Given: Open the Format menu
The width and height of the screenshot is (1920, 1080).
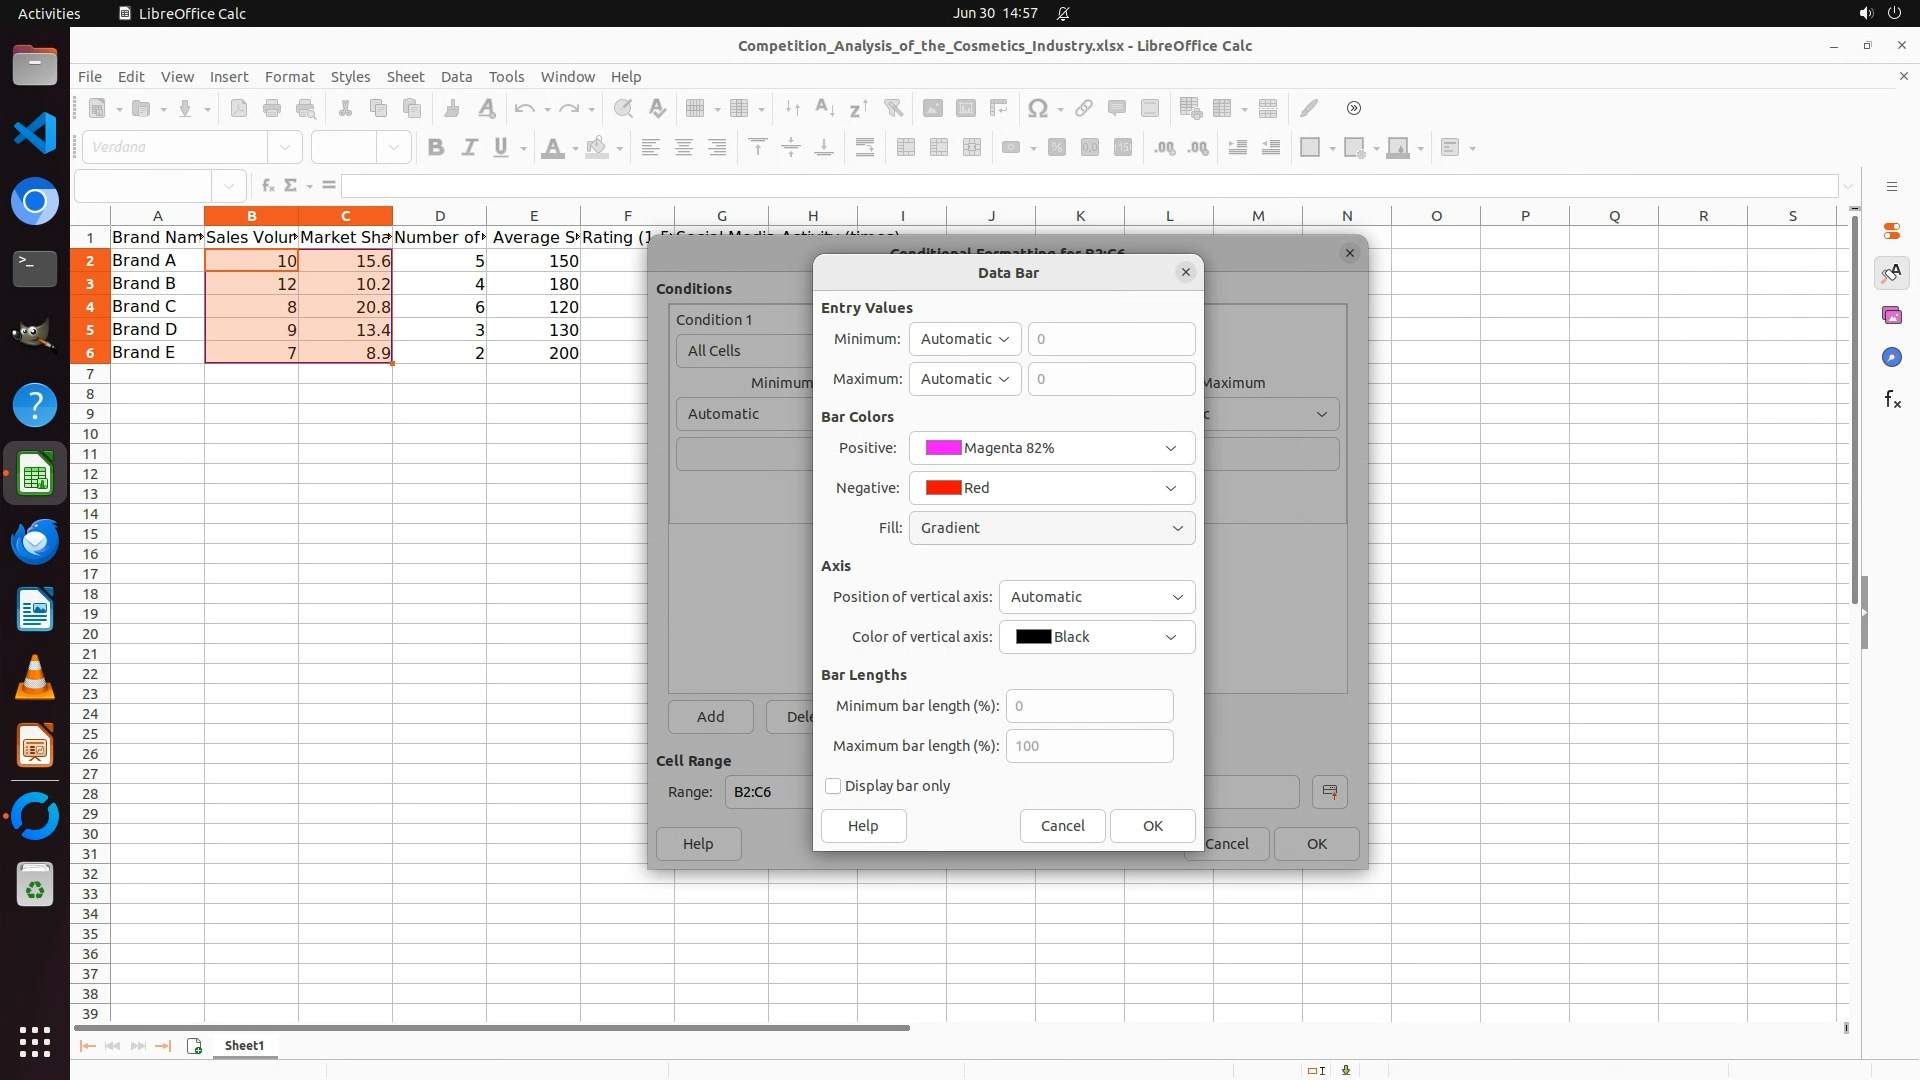Looking at the screenshot, I should click(289, 77).
